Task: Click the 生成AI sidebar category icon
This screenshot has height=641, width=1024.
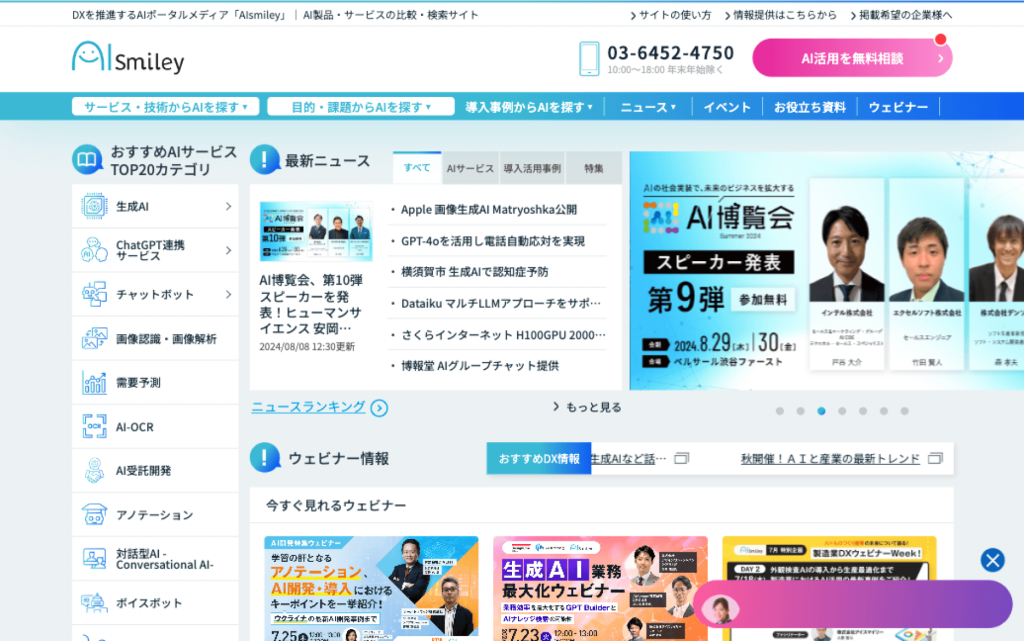Action: click(x=95, y=207)
